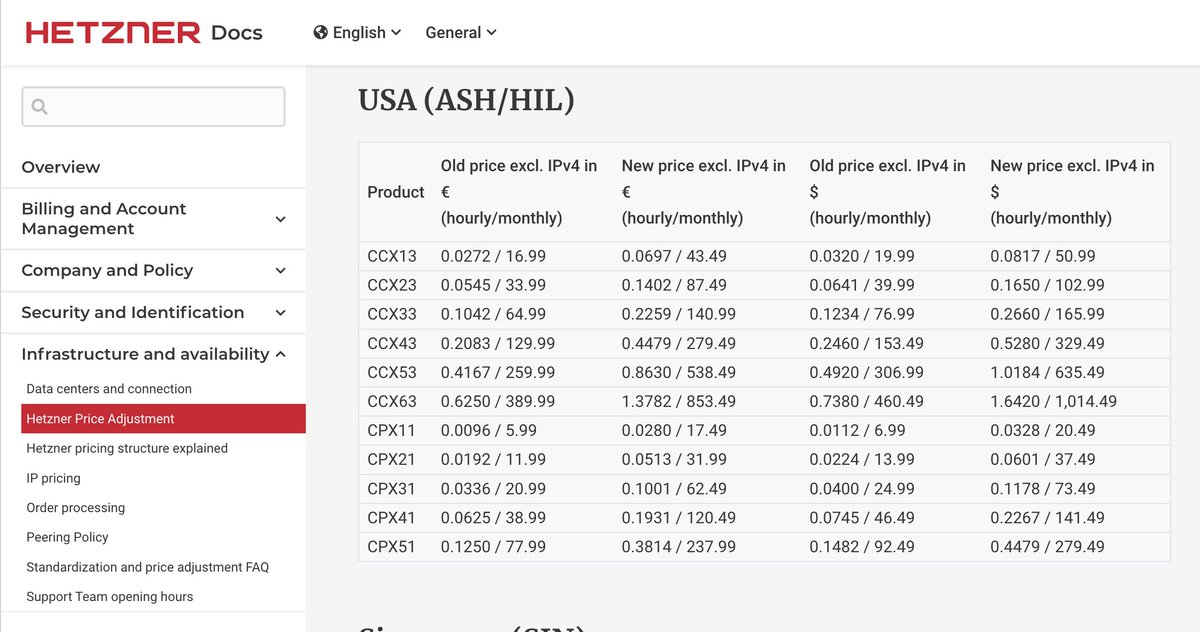Click the CCX63 product cell
Viewport: 1200px width, 632px height.
pyautogui.click(x=392, y=401)
